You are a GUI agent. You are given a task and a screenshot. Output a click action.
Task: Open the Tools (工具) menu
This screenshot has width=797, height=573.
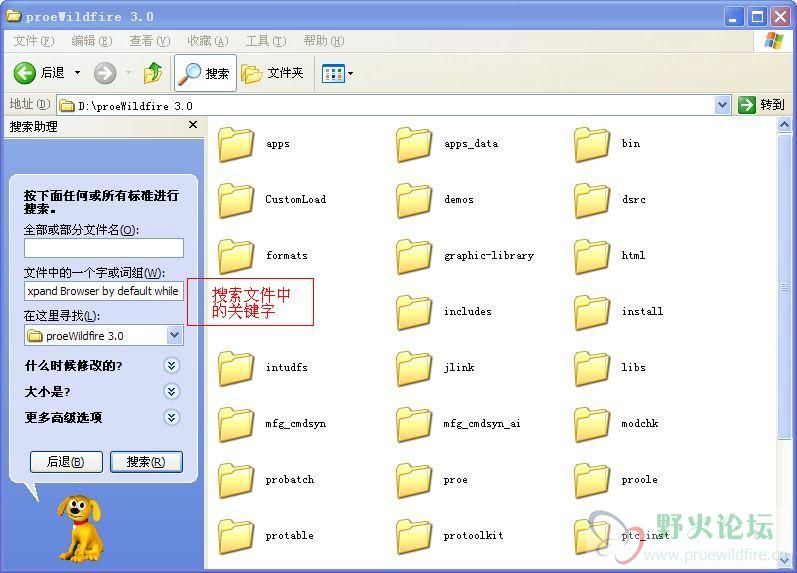(266, 41)
